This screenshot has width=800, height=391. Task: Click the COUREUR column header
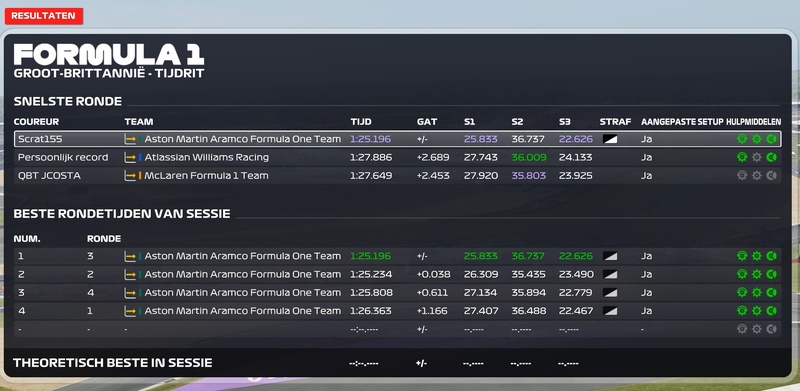click(36, 122)
